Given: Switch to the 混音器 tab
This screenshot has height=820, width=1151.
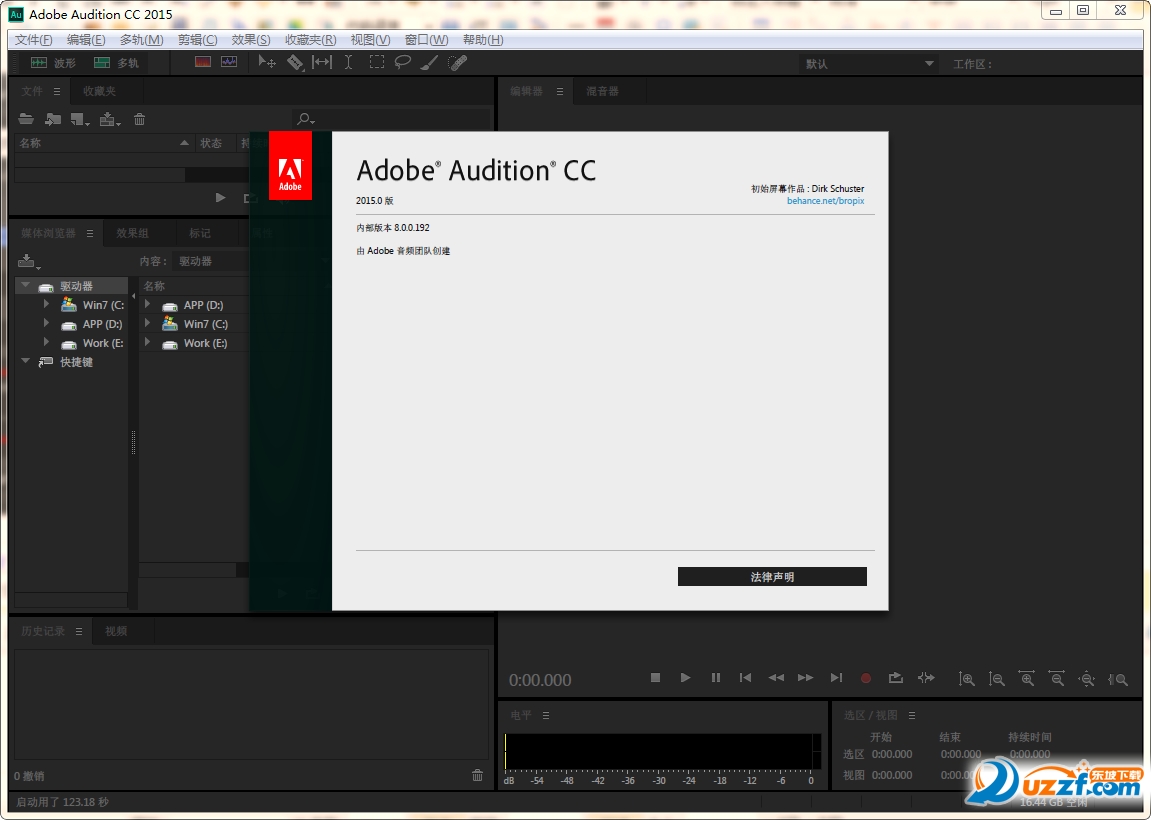Looking at the screenshot, I should point(603,91).
